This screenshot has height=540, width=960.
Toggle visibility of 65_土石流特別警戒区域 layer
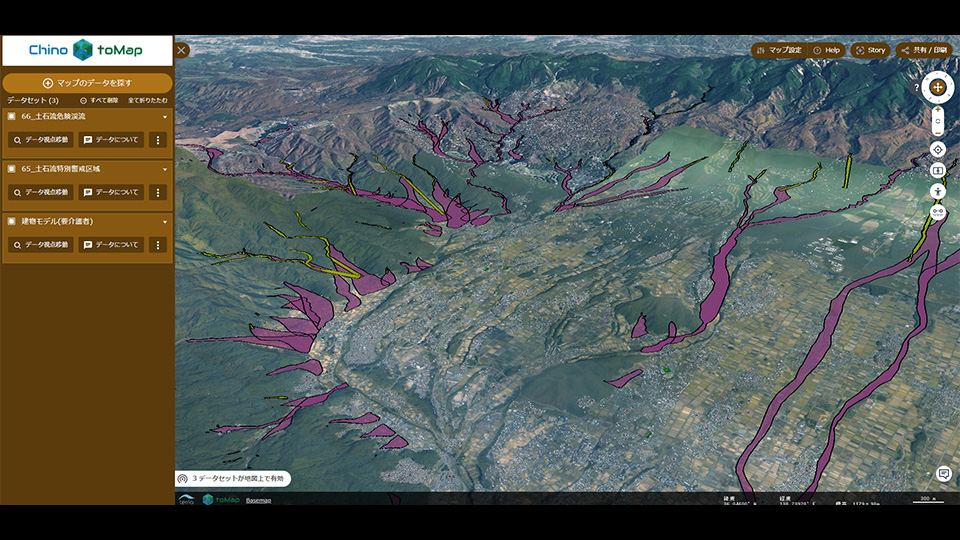click(11, 169)
